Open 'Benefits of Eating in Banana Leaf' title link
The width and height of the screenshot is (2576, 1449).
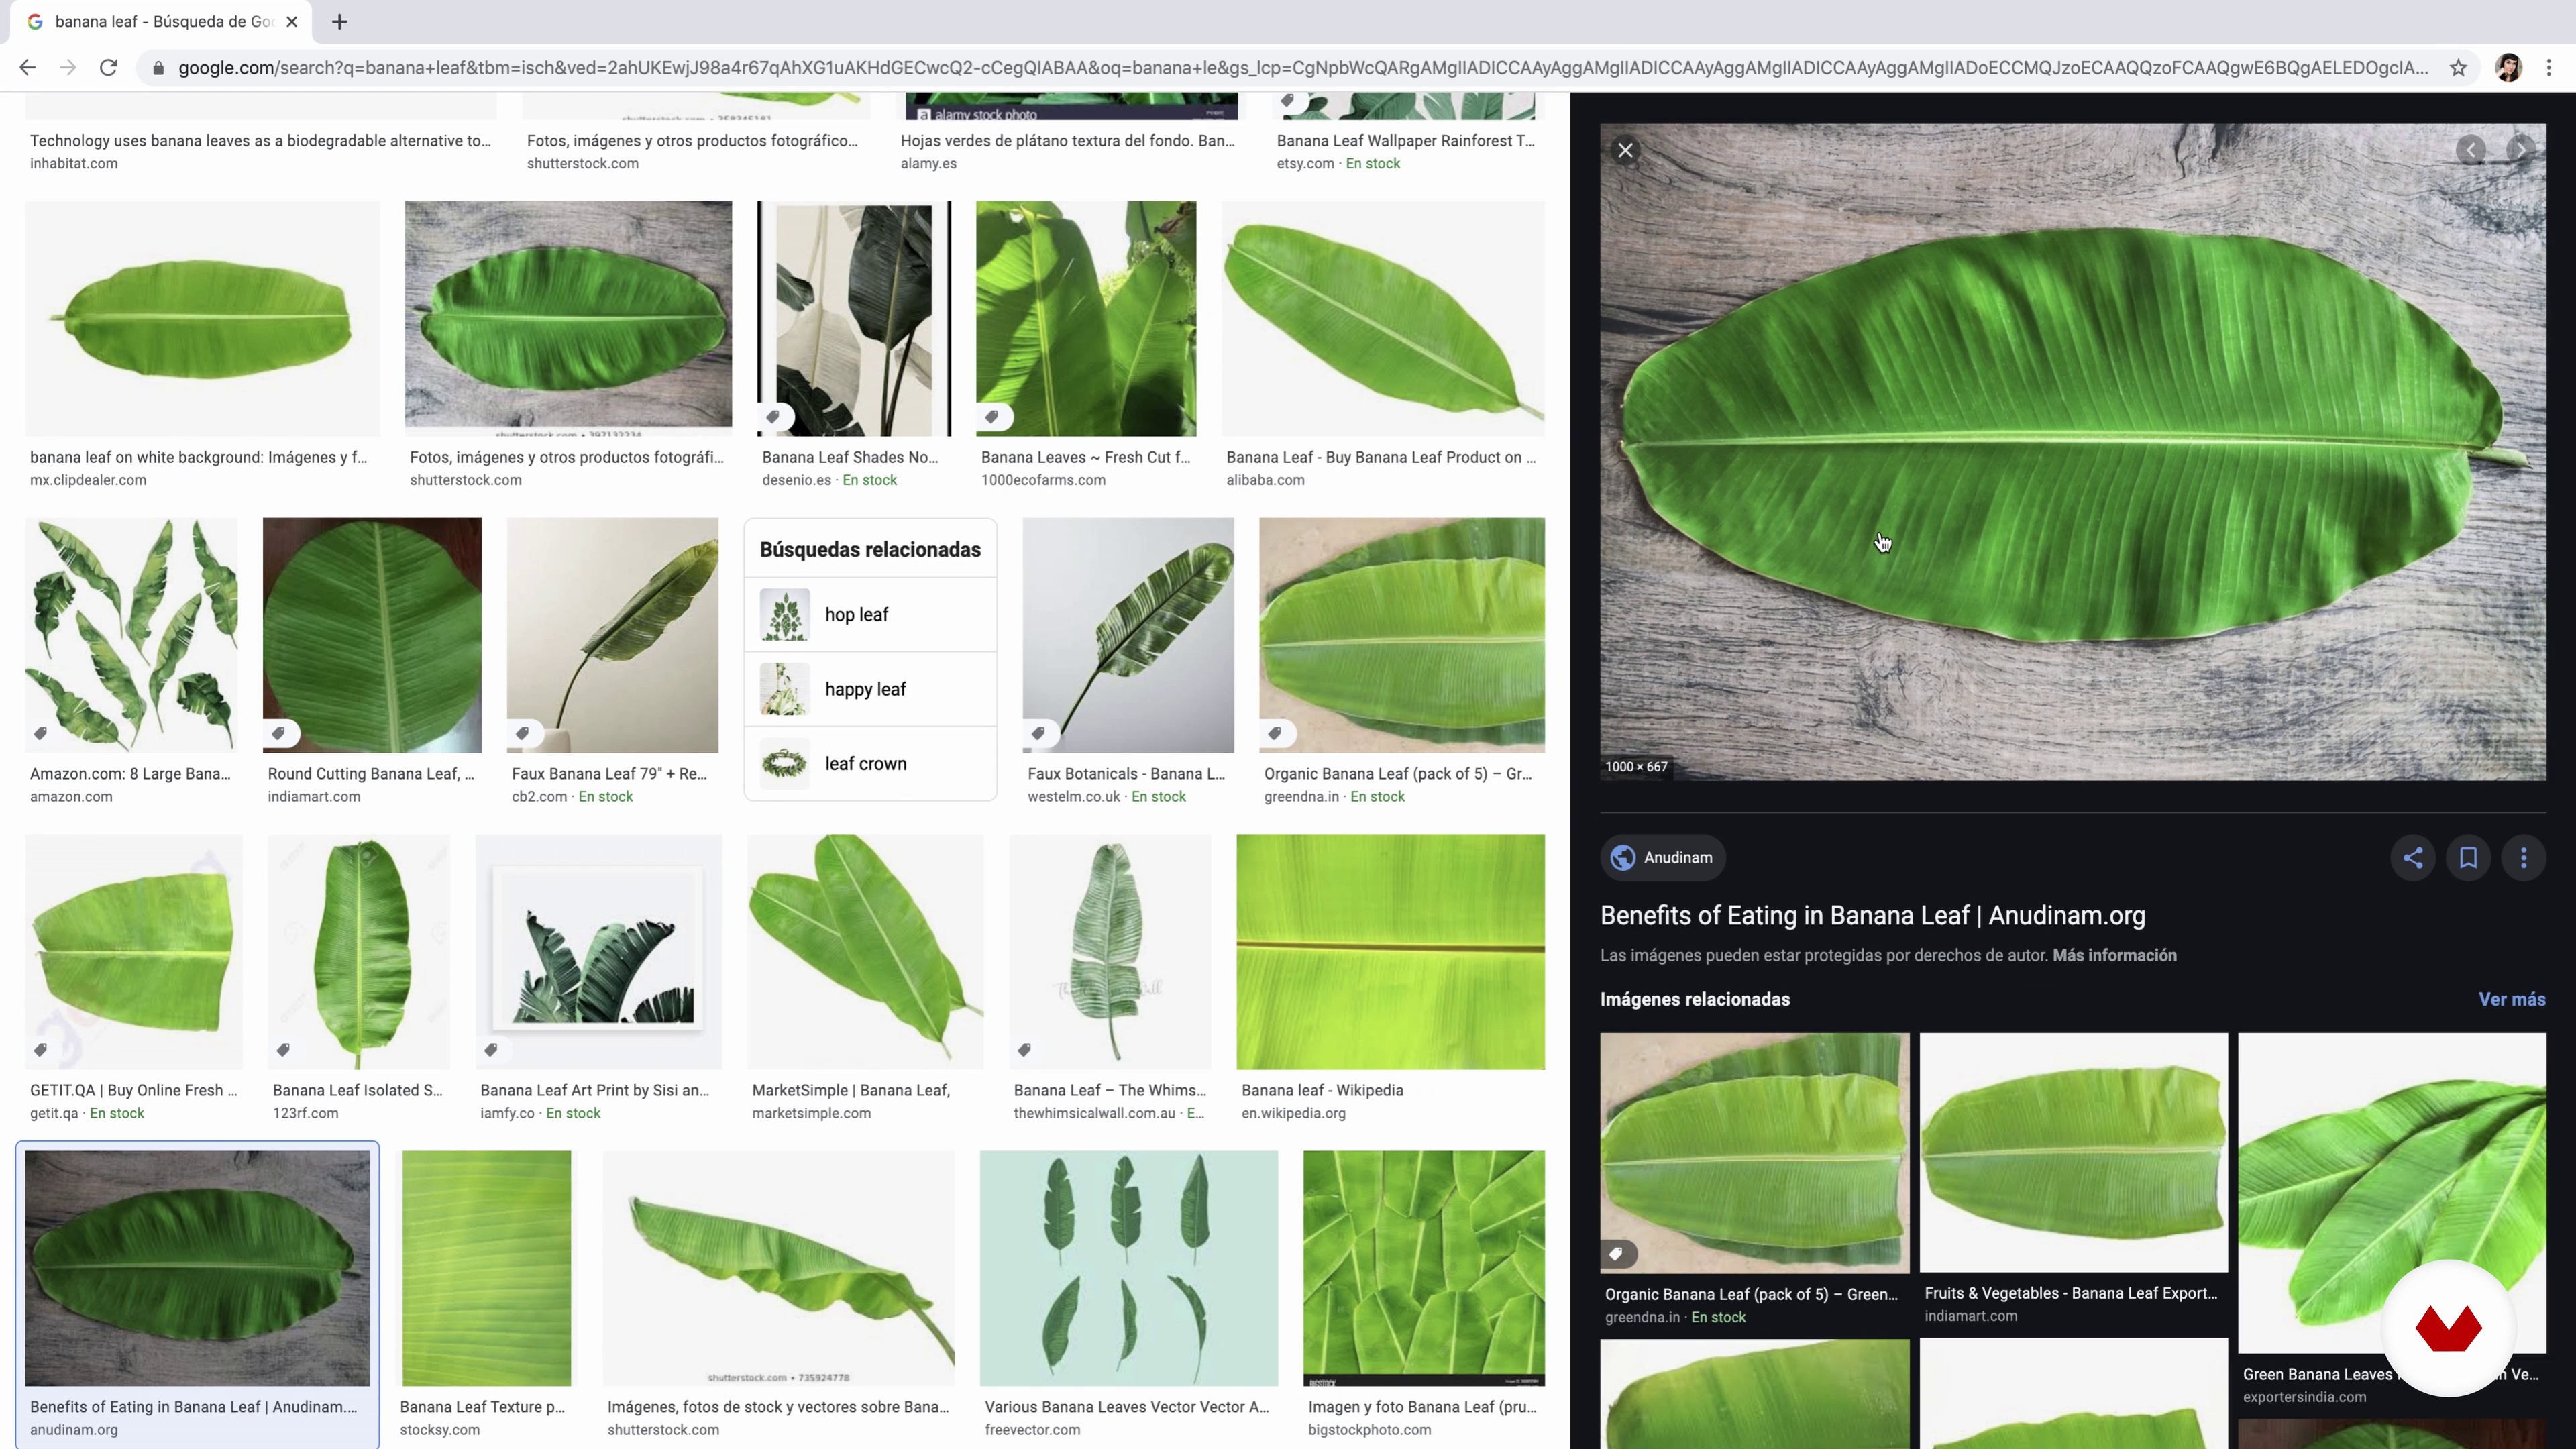click(1872, 916)
